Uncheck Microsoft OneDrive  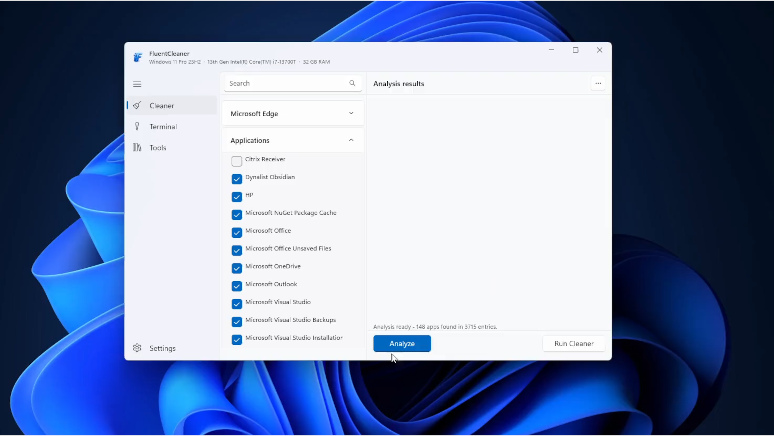(x=236, y=268)
